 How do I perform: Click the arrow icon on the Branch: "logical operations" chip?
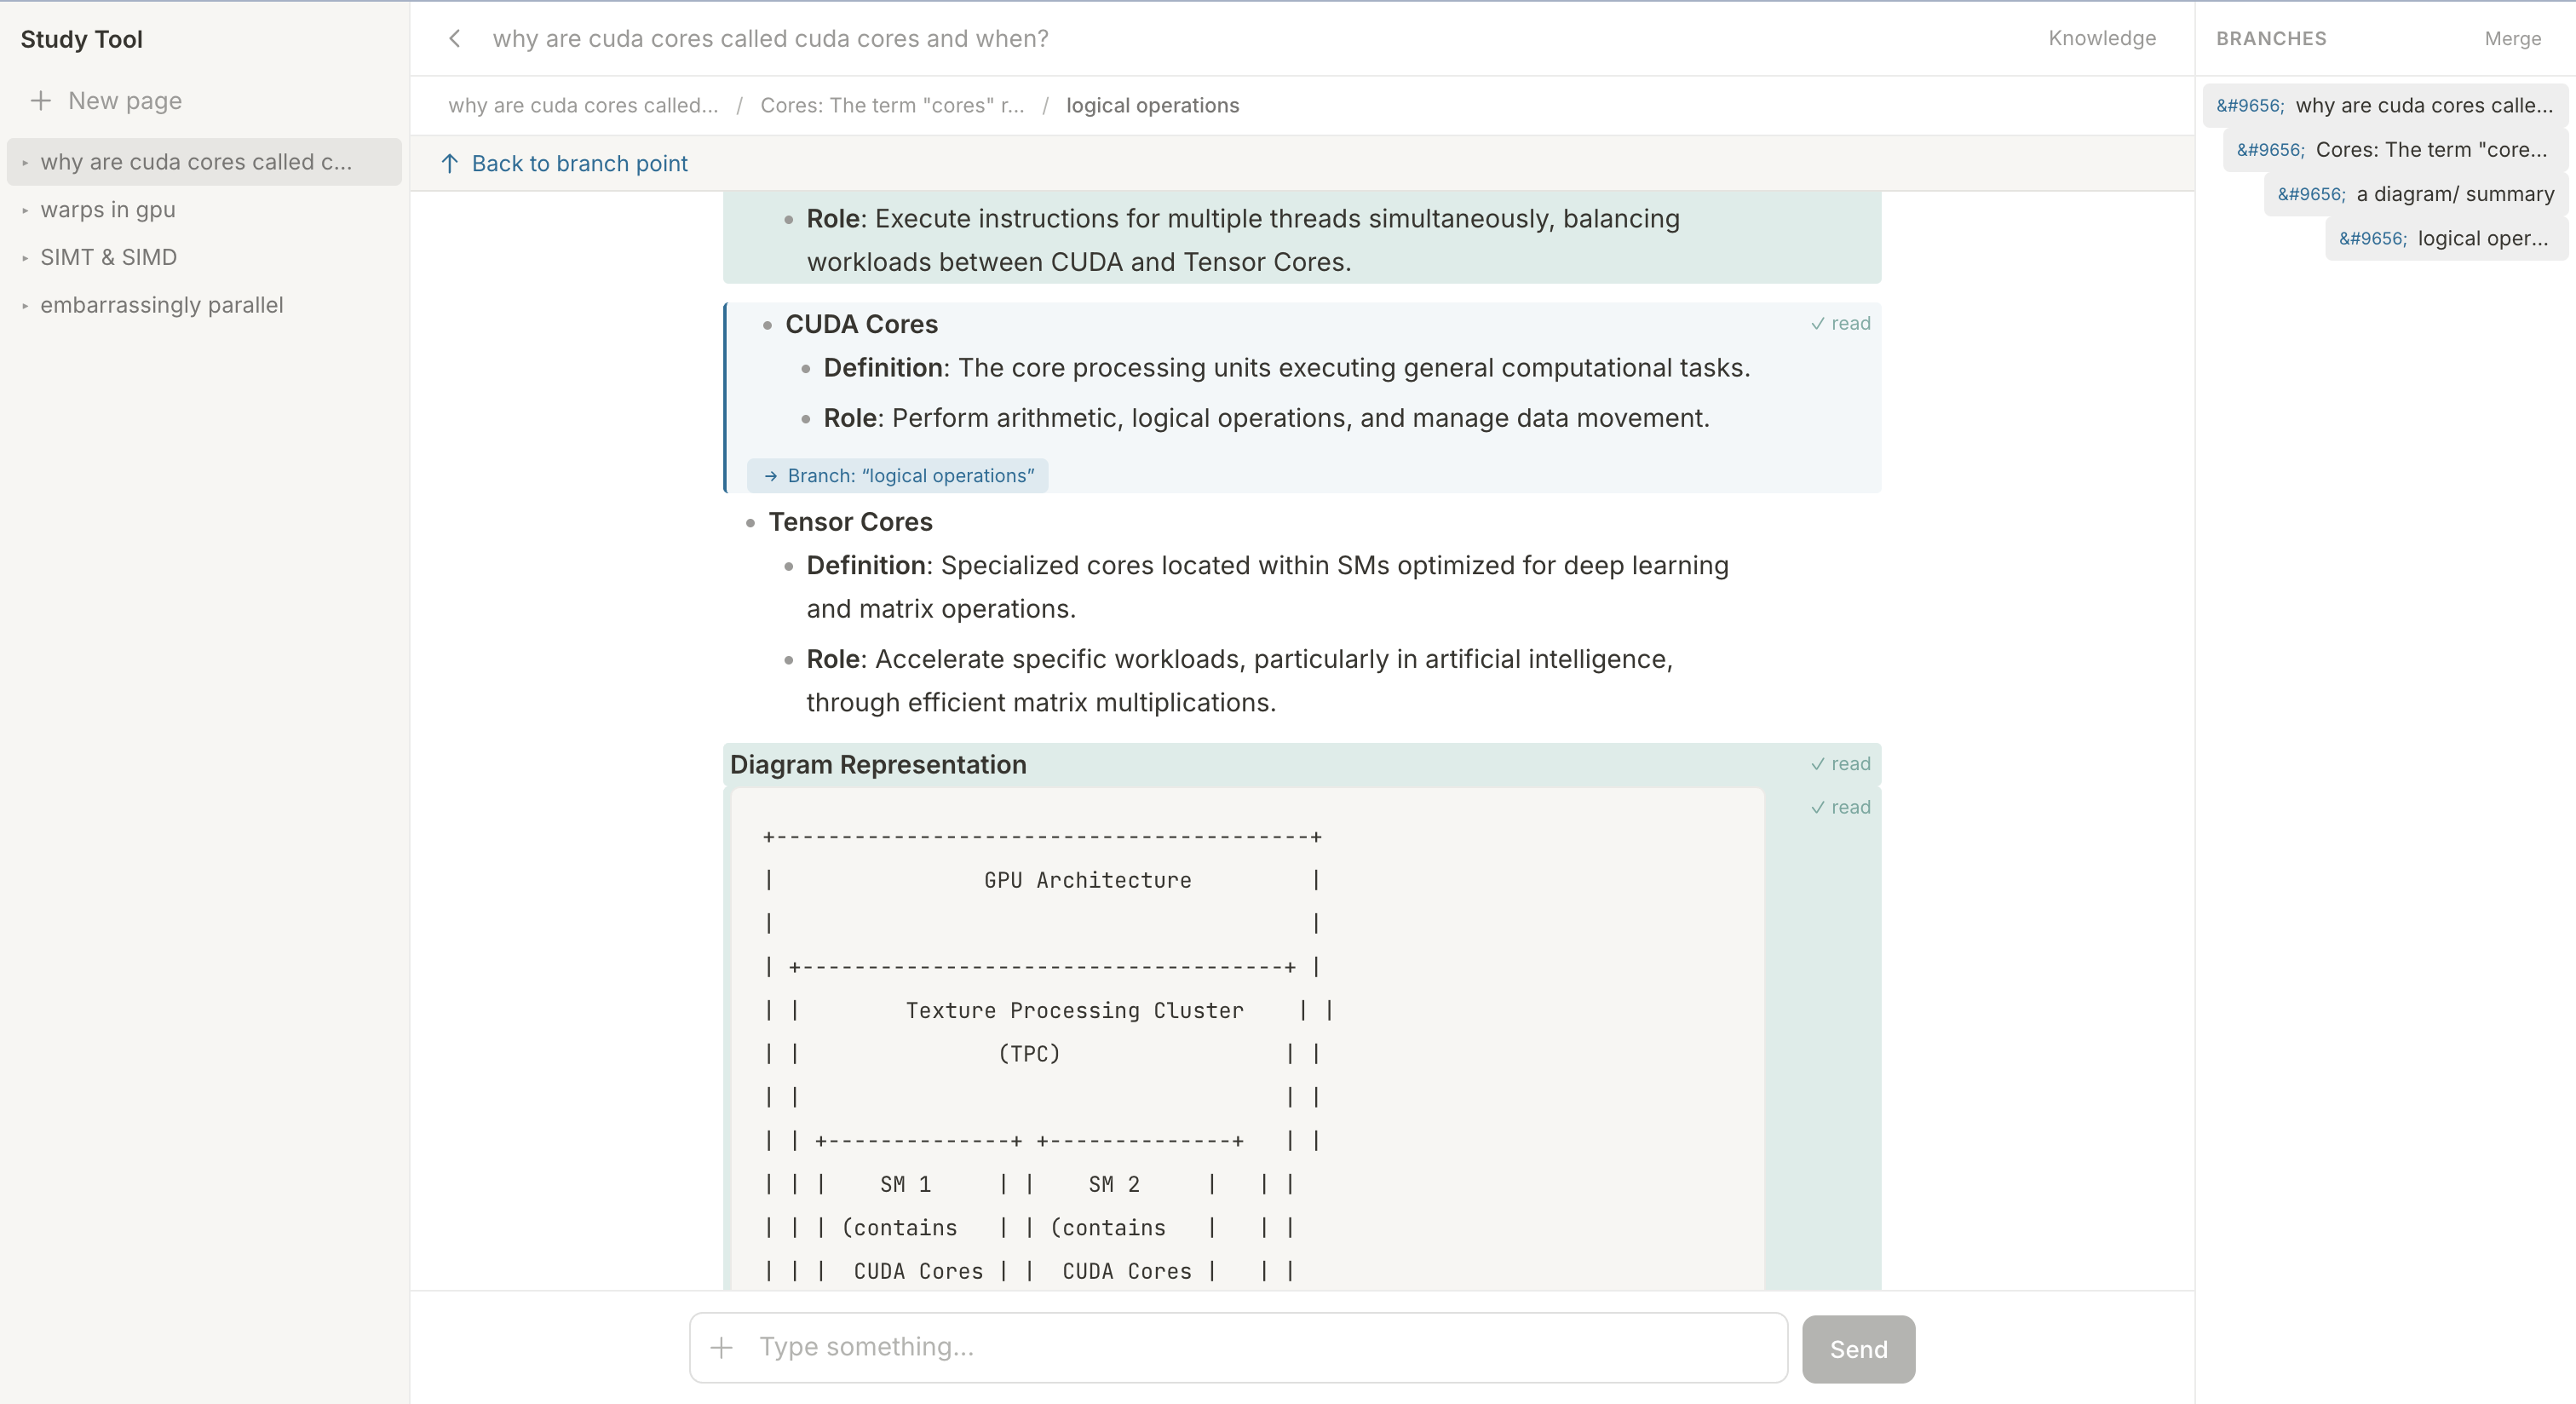770,475
